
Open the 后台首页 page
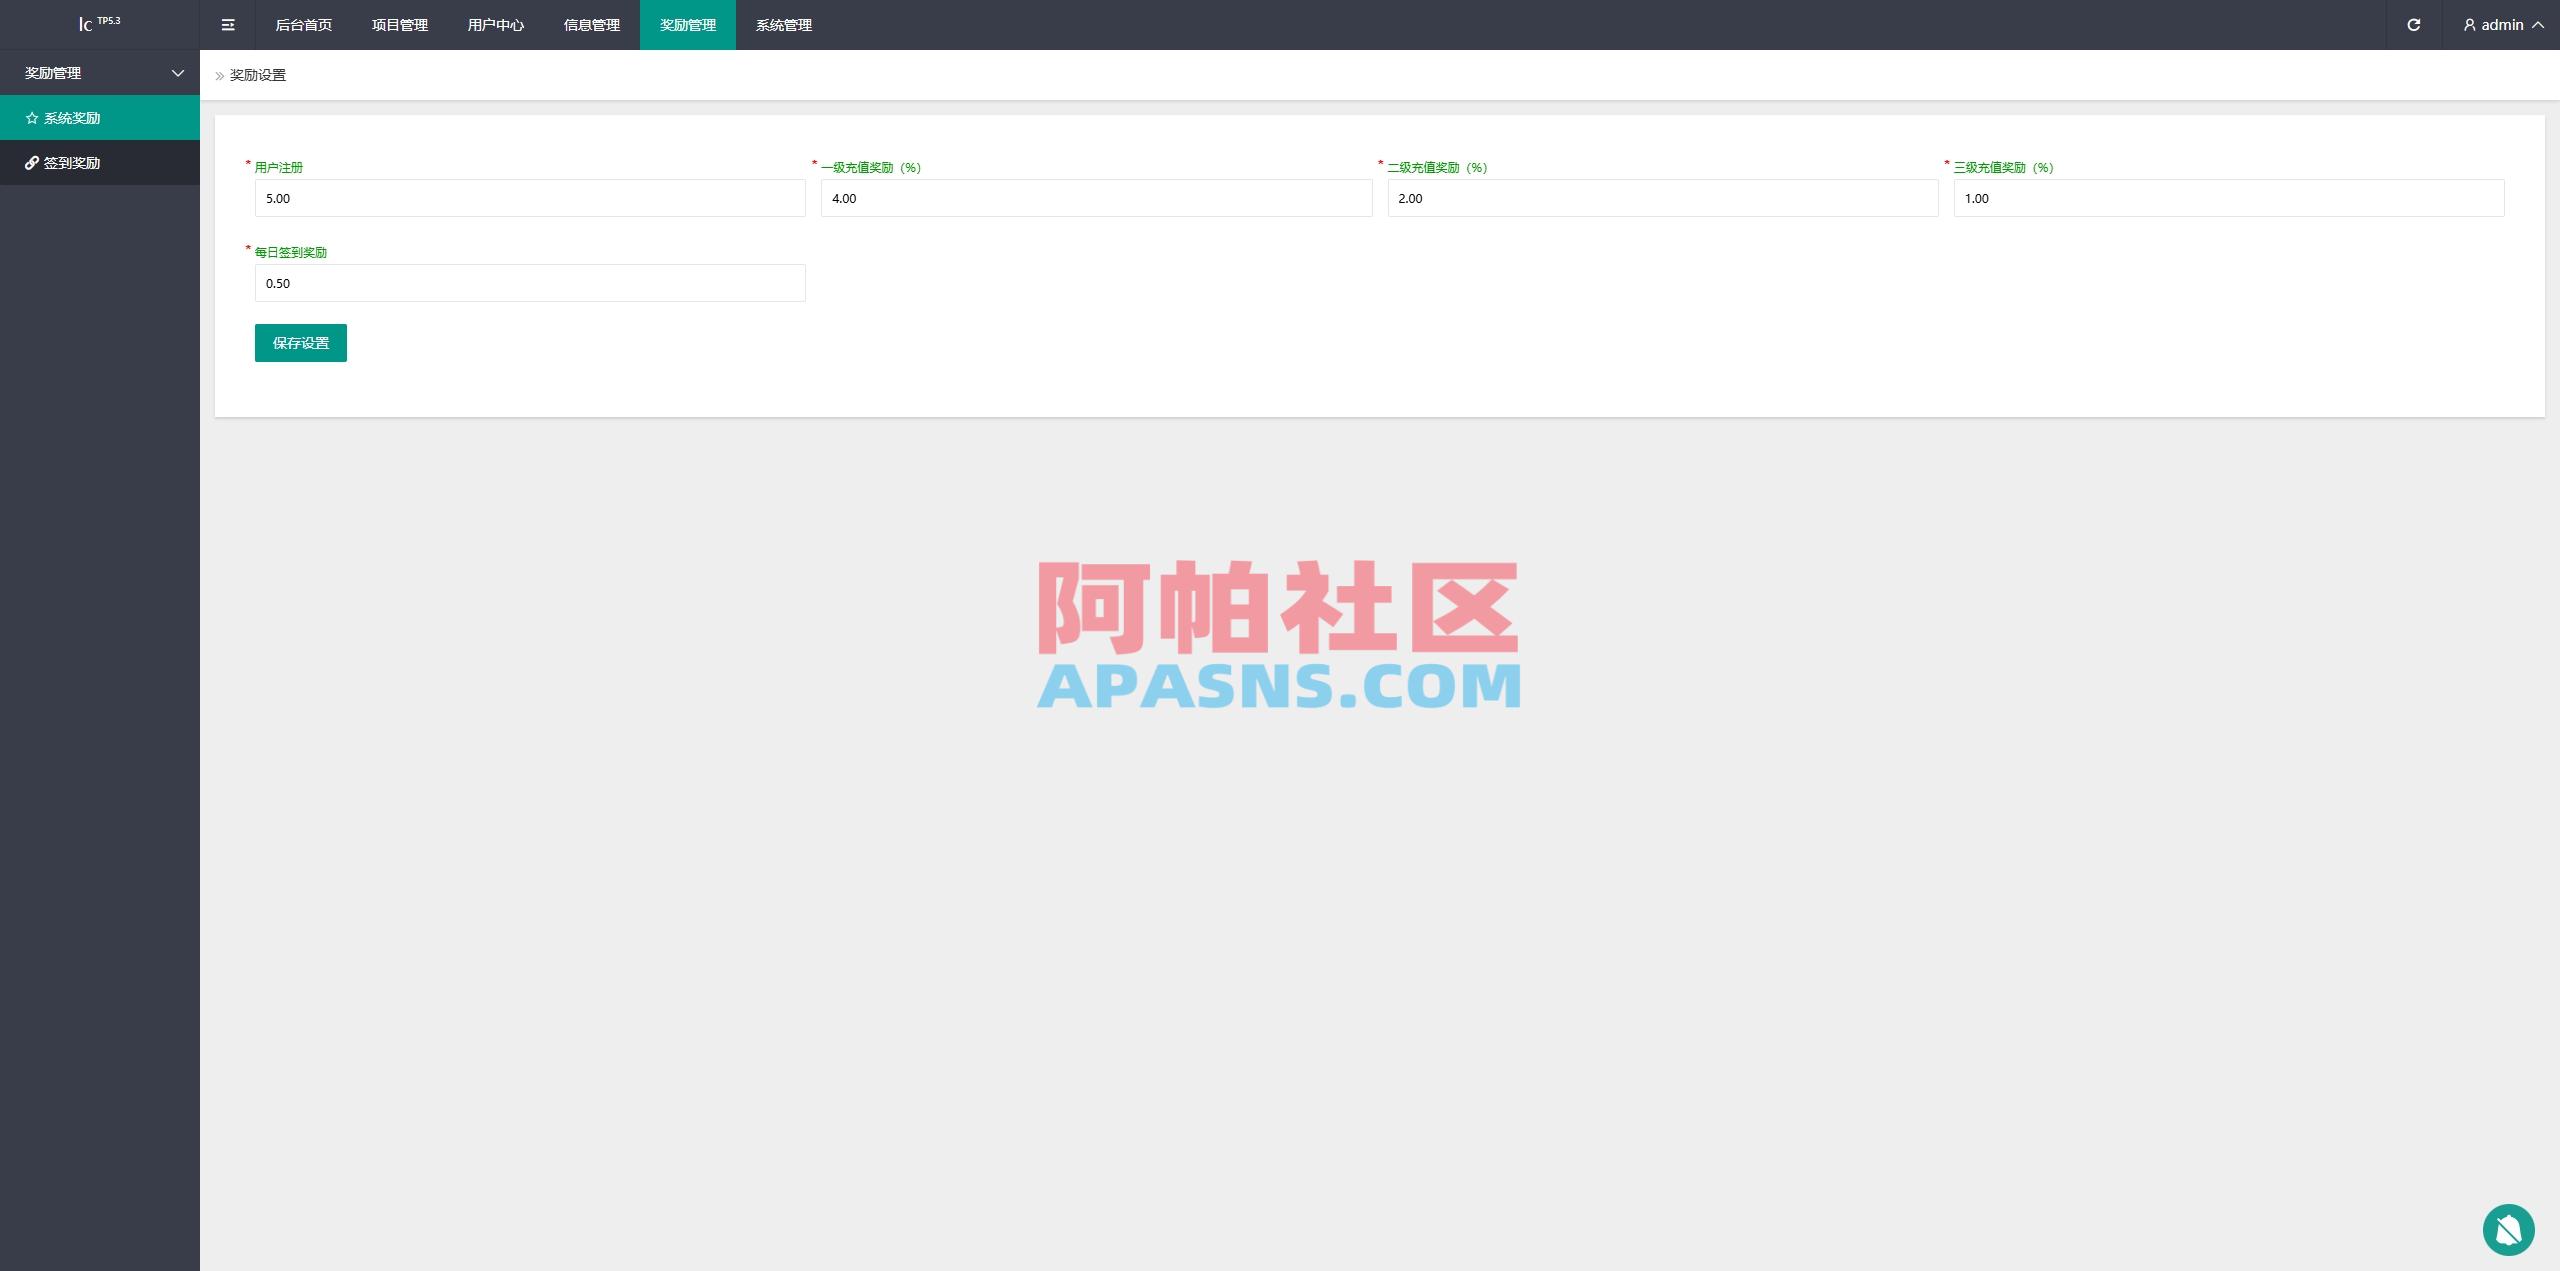point(303,25)
